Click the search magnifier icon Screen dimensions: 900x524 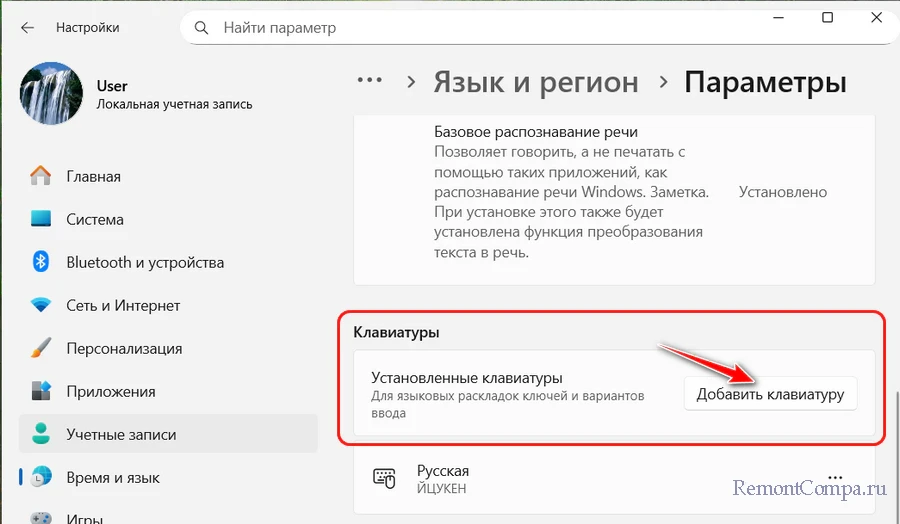click(x=203, y=28)
